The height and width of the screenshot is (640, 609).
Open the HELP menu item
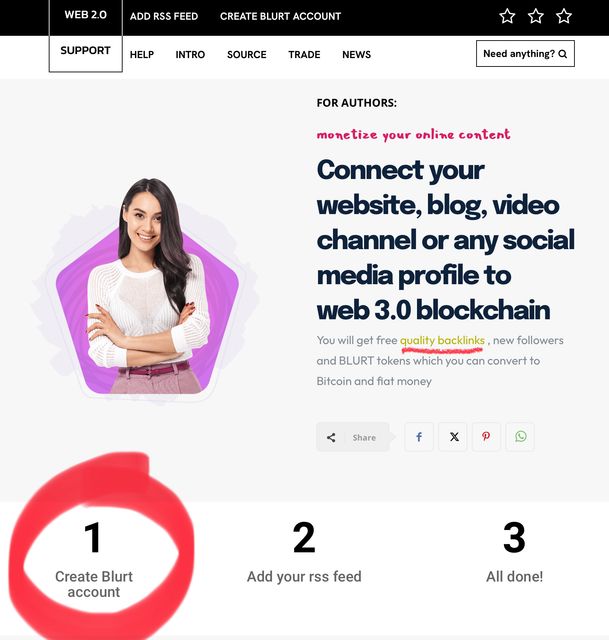click(x=142, y=54)
